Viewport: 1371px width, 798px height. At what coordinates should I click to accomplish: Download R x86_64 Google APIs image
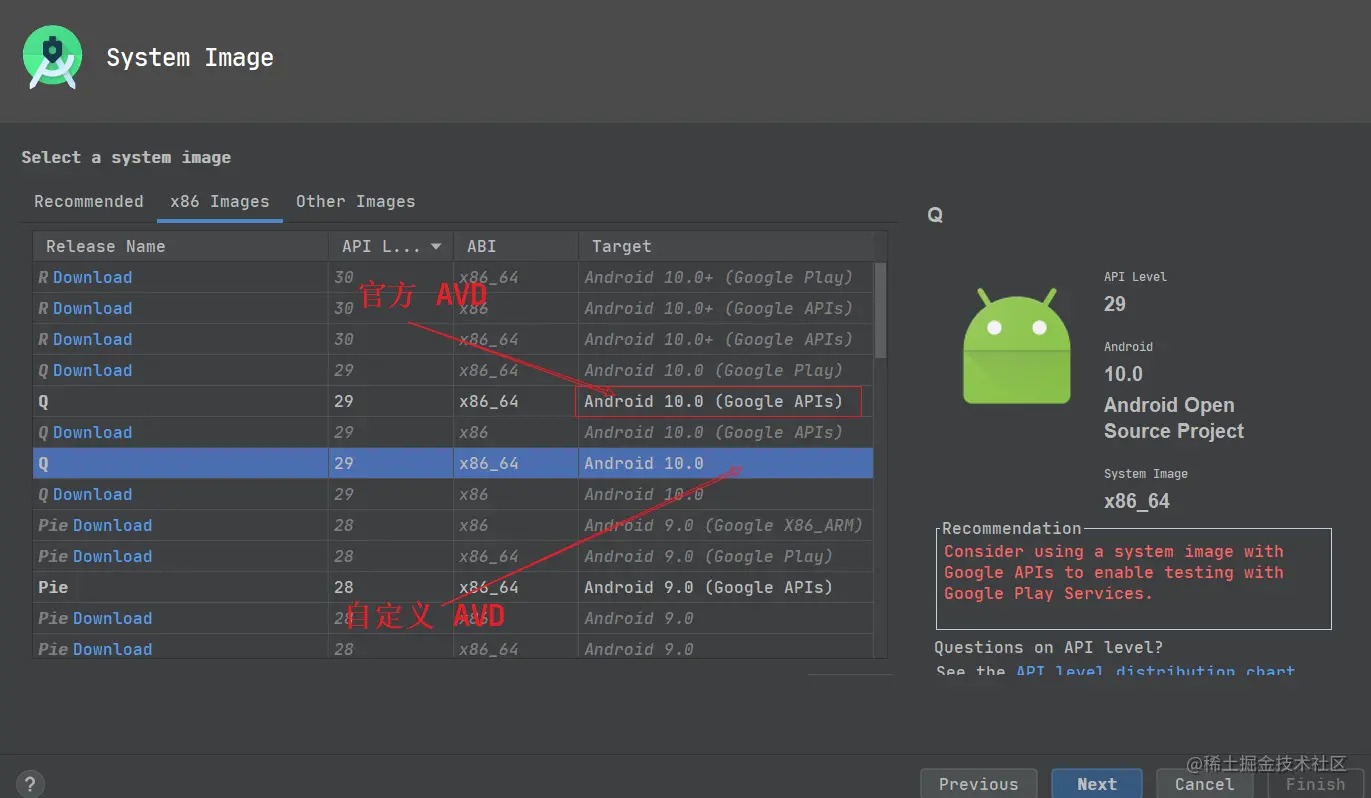(x=92, y=339)
